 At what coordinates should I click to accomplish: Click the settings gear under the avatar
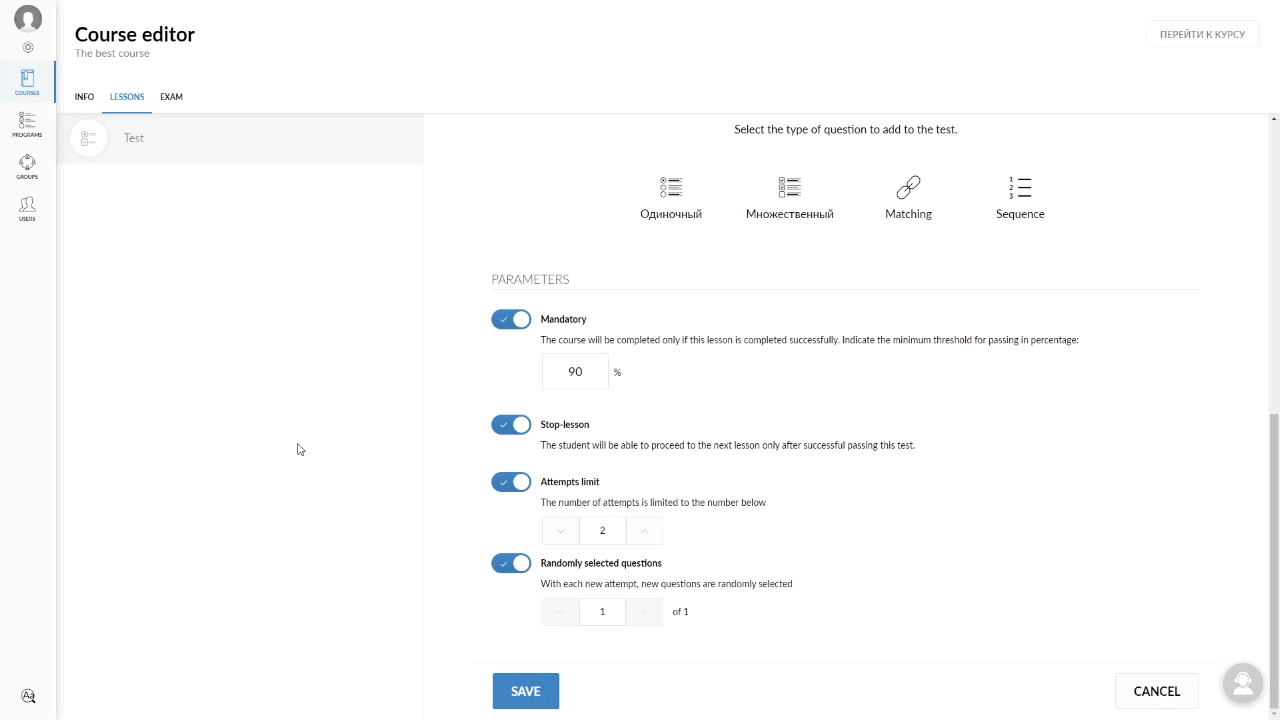[28, 47]
